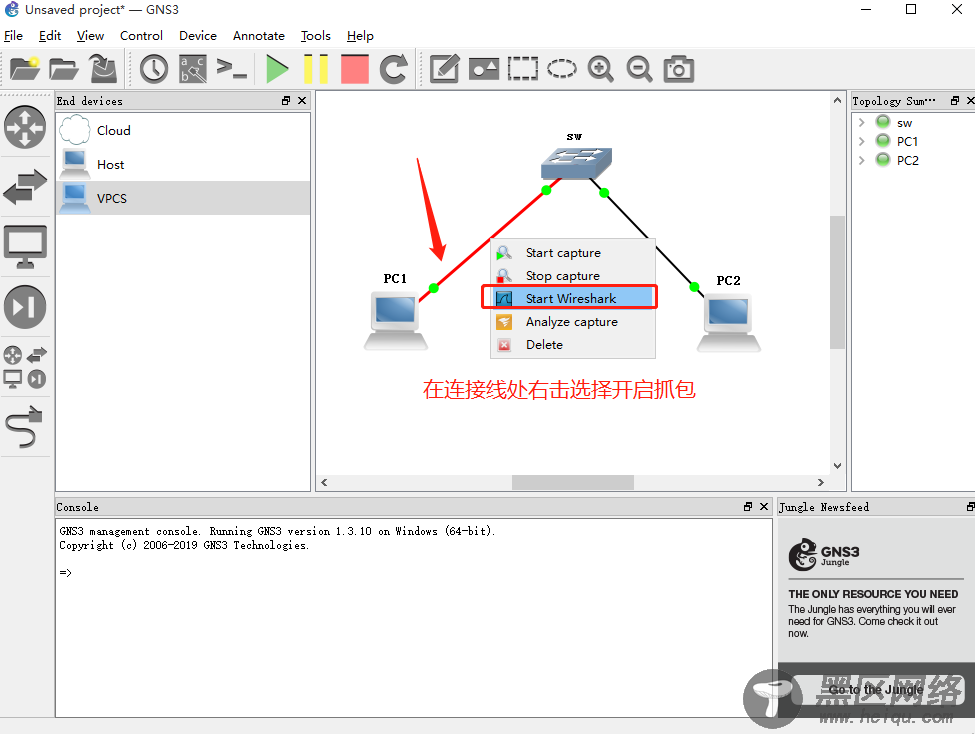Browse all devices in the sidebar

coord(25,367)
